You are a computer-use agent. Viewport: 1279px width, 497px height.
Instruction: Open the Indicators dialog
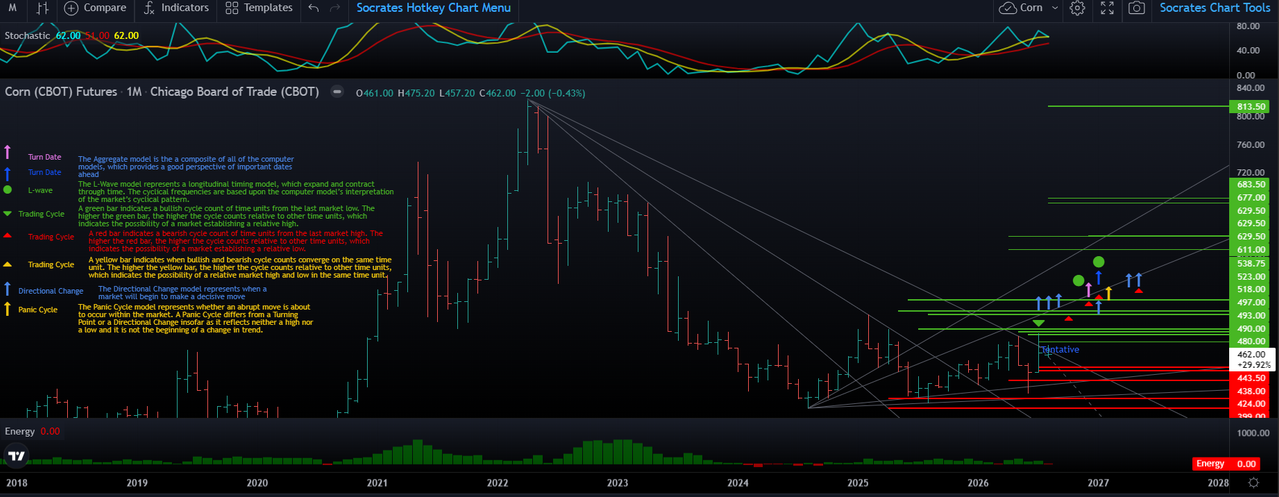point(177,8)
